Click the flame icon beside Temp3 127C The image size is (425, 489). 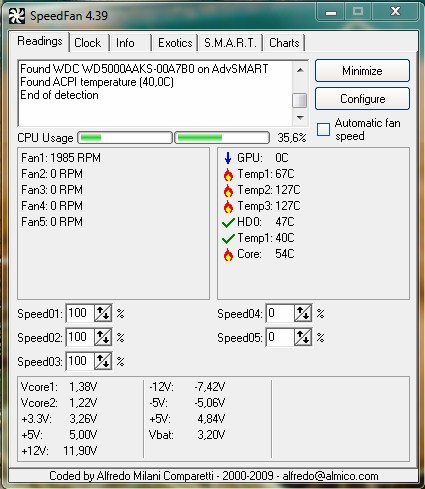pos(228,206)
